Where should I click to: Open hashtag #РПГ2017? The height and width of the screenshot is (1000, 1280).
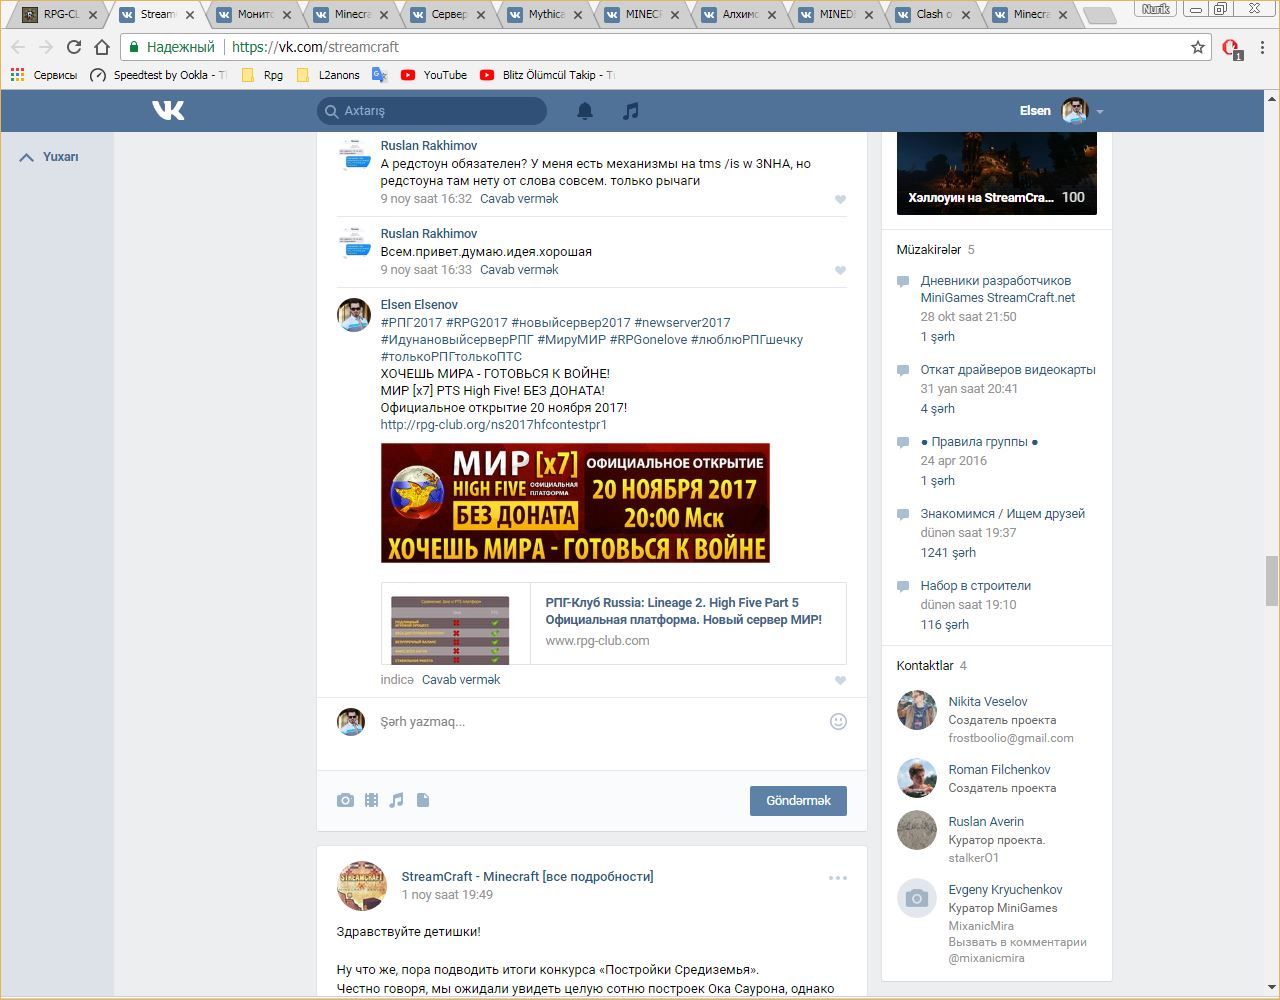[411, 323]
